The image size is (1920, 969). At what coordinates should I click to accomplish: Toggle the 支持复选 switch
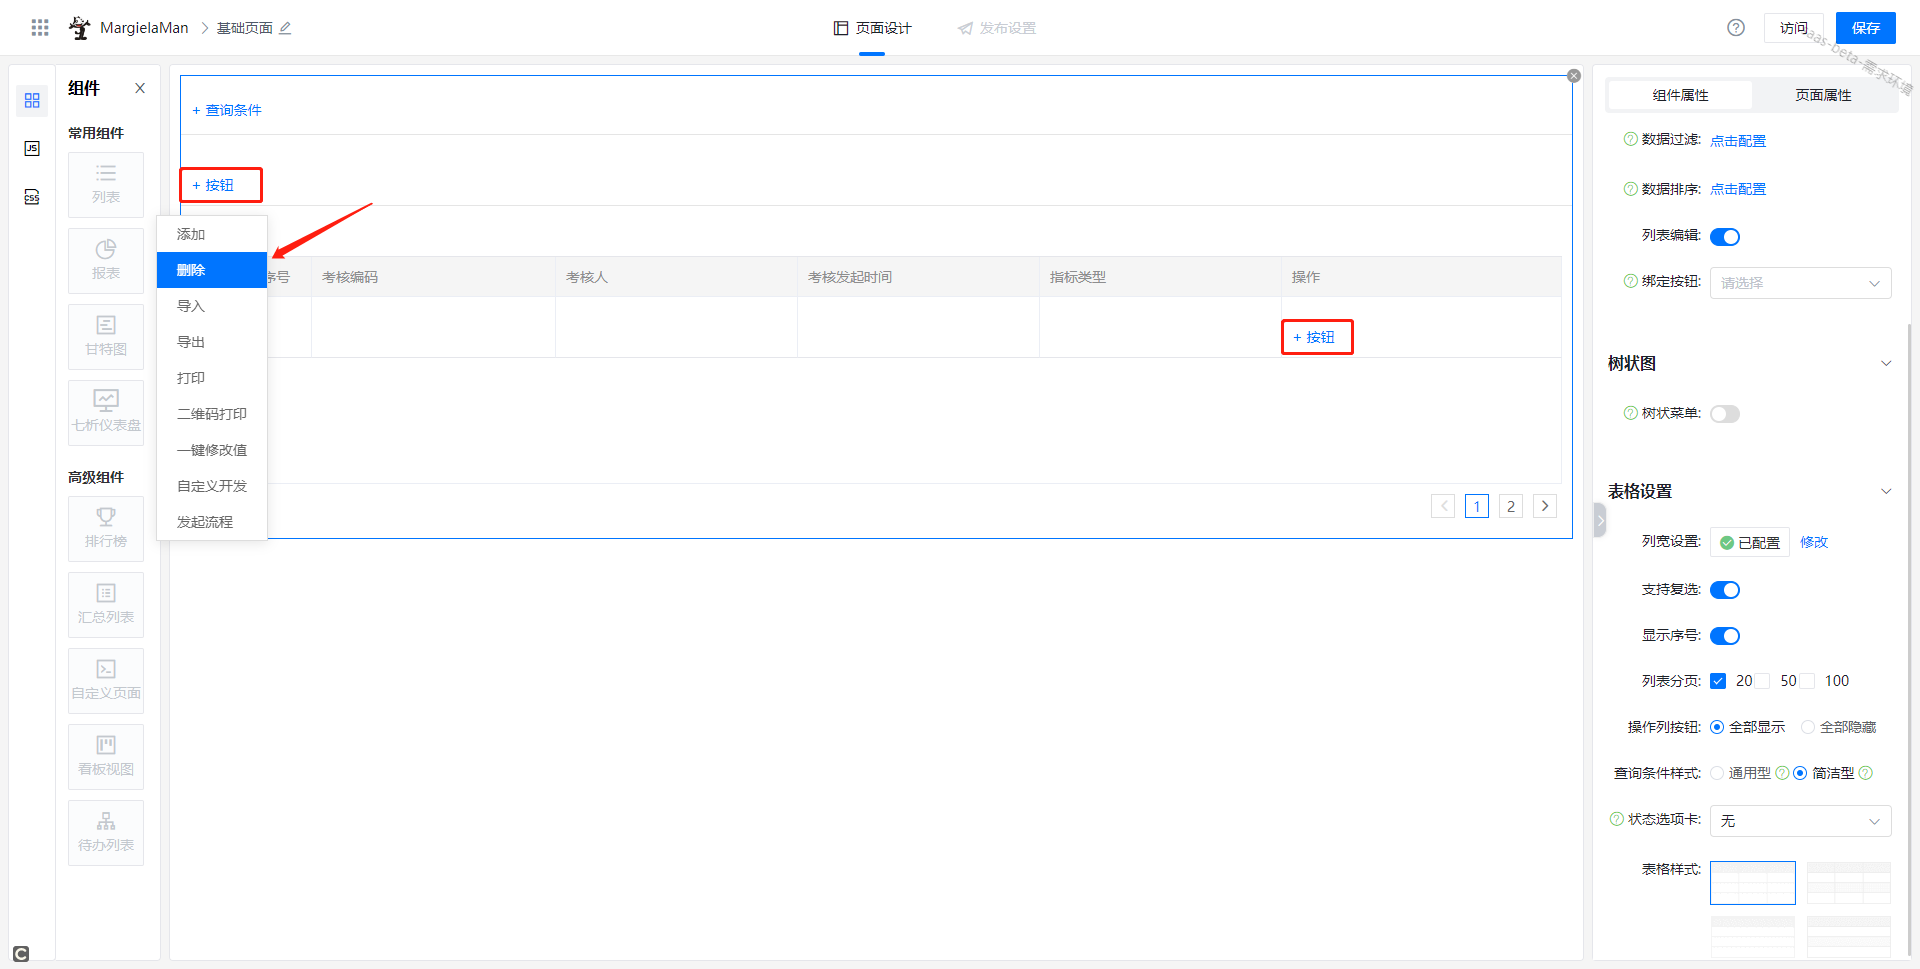coord(1725,590)
